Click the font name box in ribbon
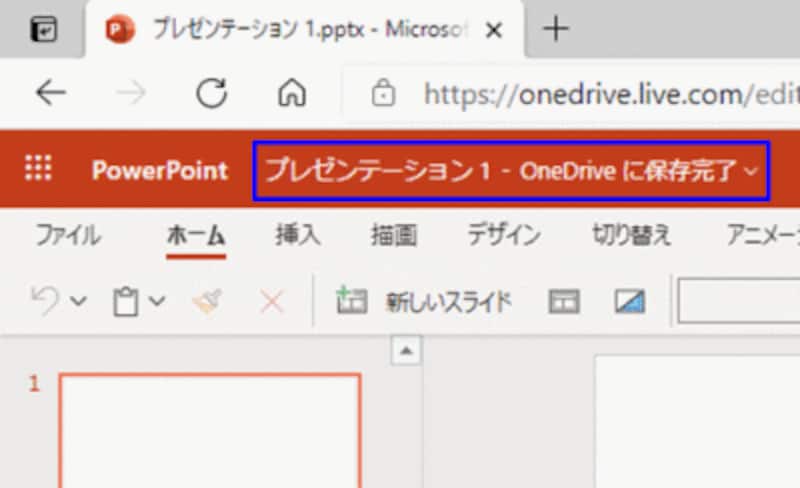This screenshot has width=800, height=488. (739, 301)
